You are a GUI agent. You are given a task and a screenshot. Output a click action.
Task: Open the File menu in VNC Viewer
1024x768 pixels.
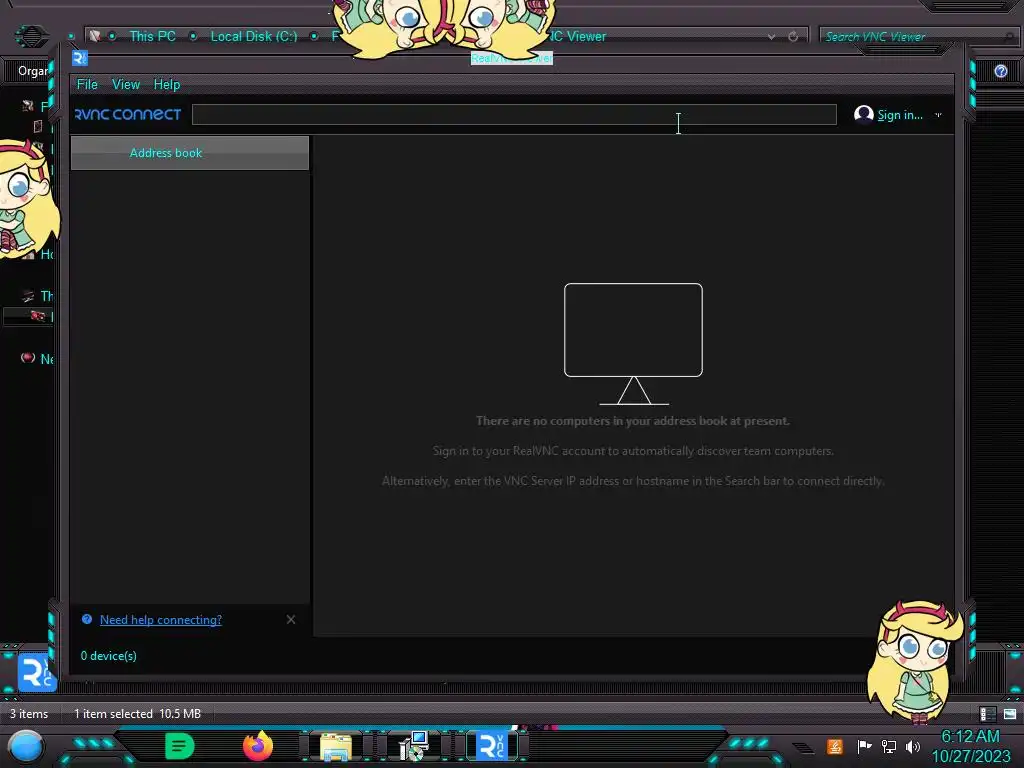point(87,84)
